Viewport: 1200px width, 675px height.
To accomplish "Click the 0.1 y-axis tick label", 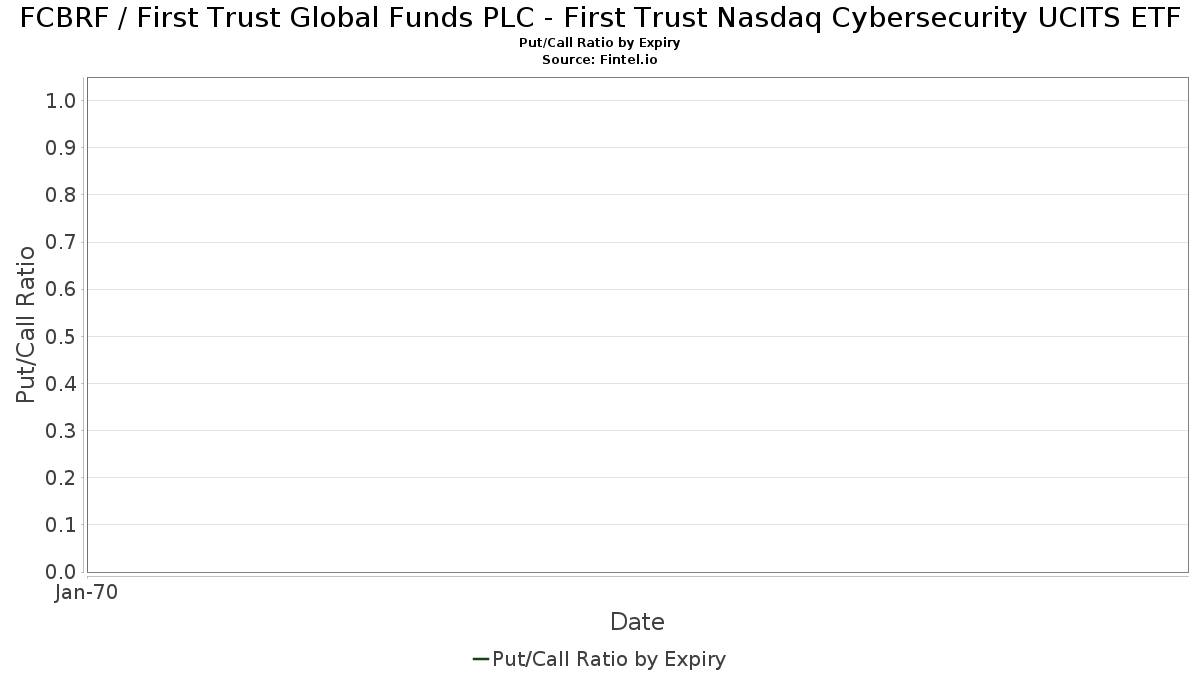I will [61, 525].
